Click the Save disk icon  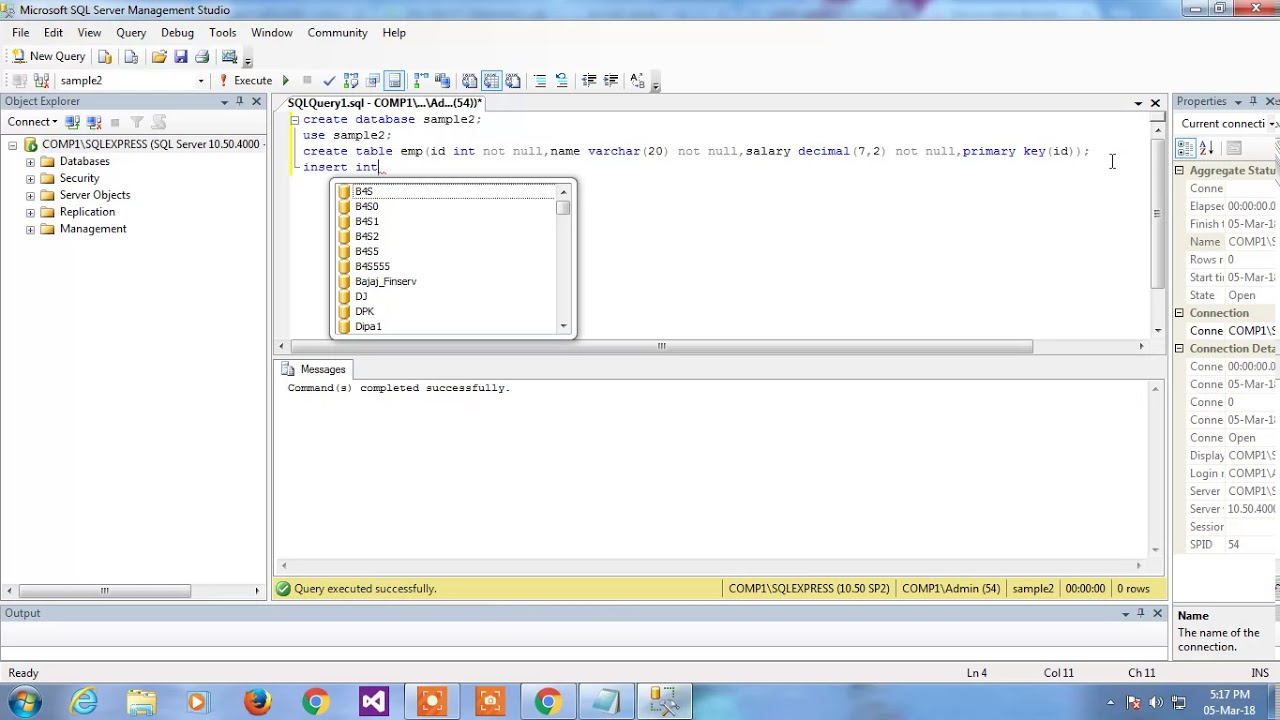click(180, 56)
